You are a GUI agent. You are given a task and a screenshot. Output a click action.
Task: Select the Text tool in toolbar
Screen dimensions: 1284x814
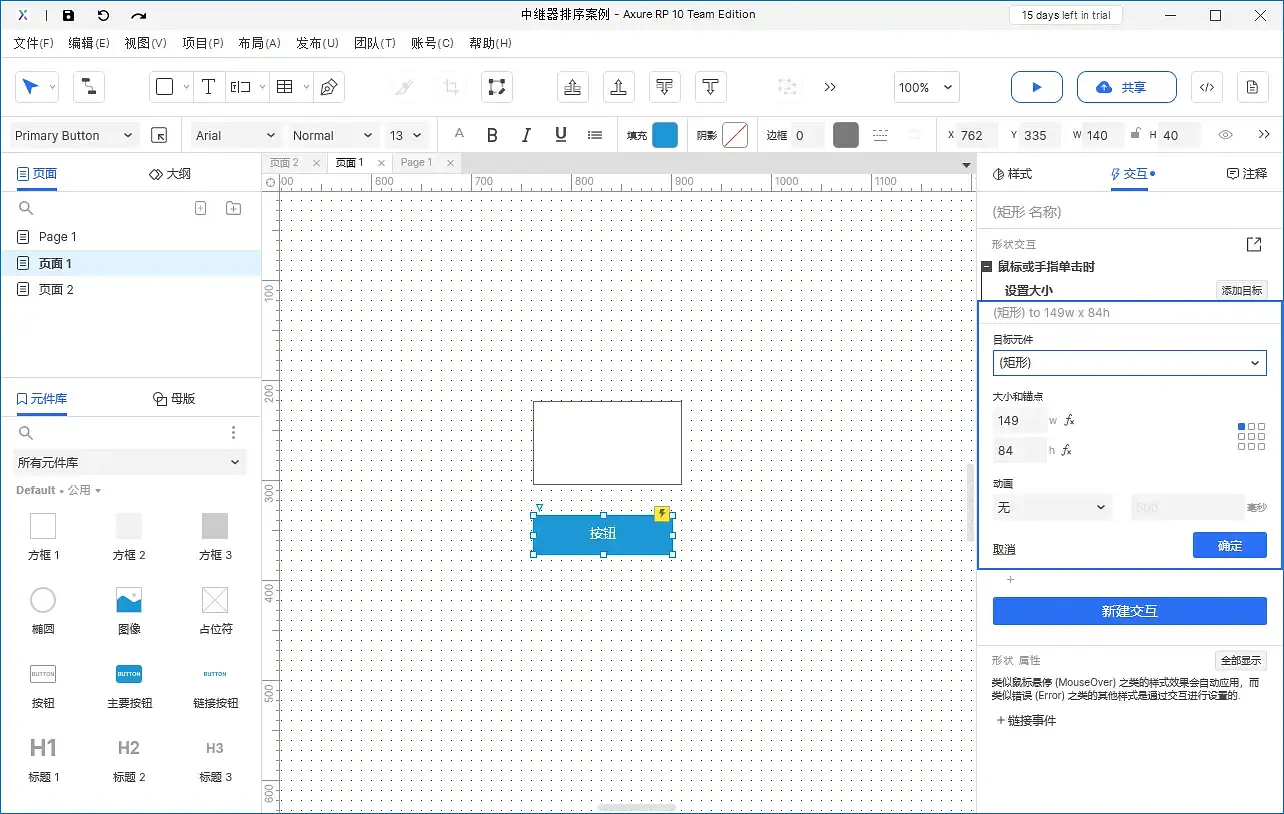[208, 87]
